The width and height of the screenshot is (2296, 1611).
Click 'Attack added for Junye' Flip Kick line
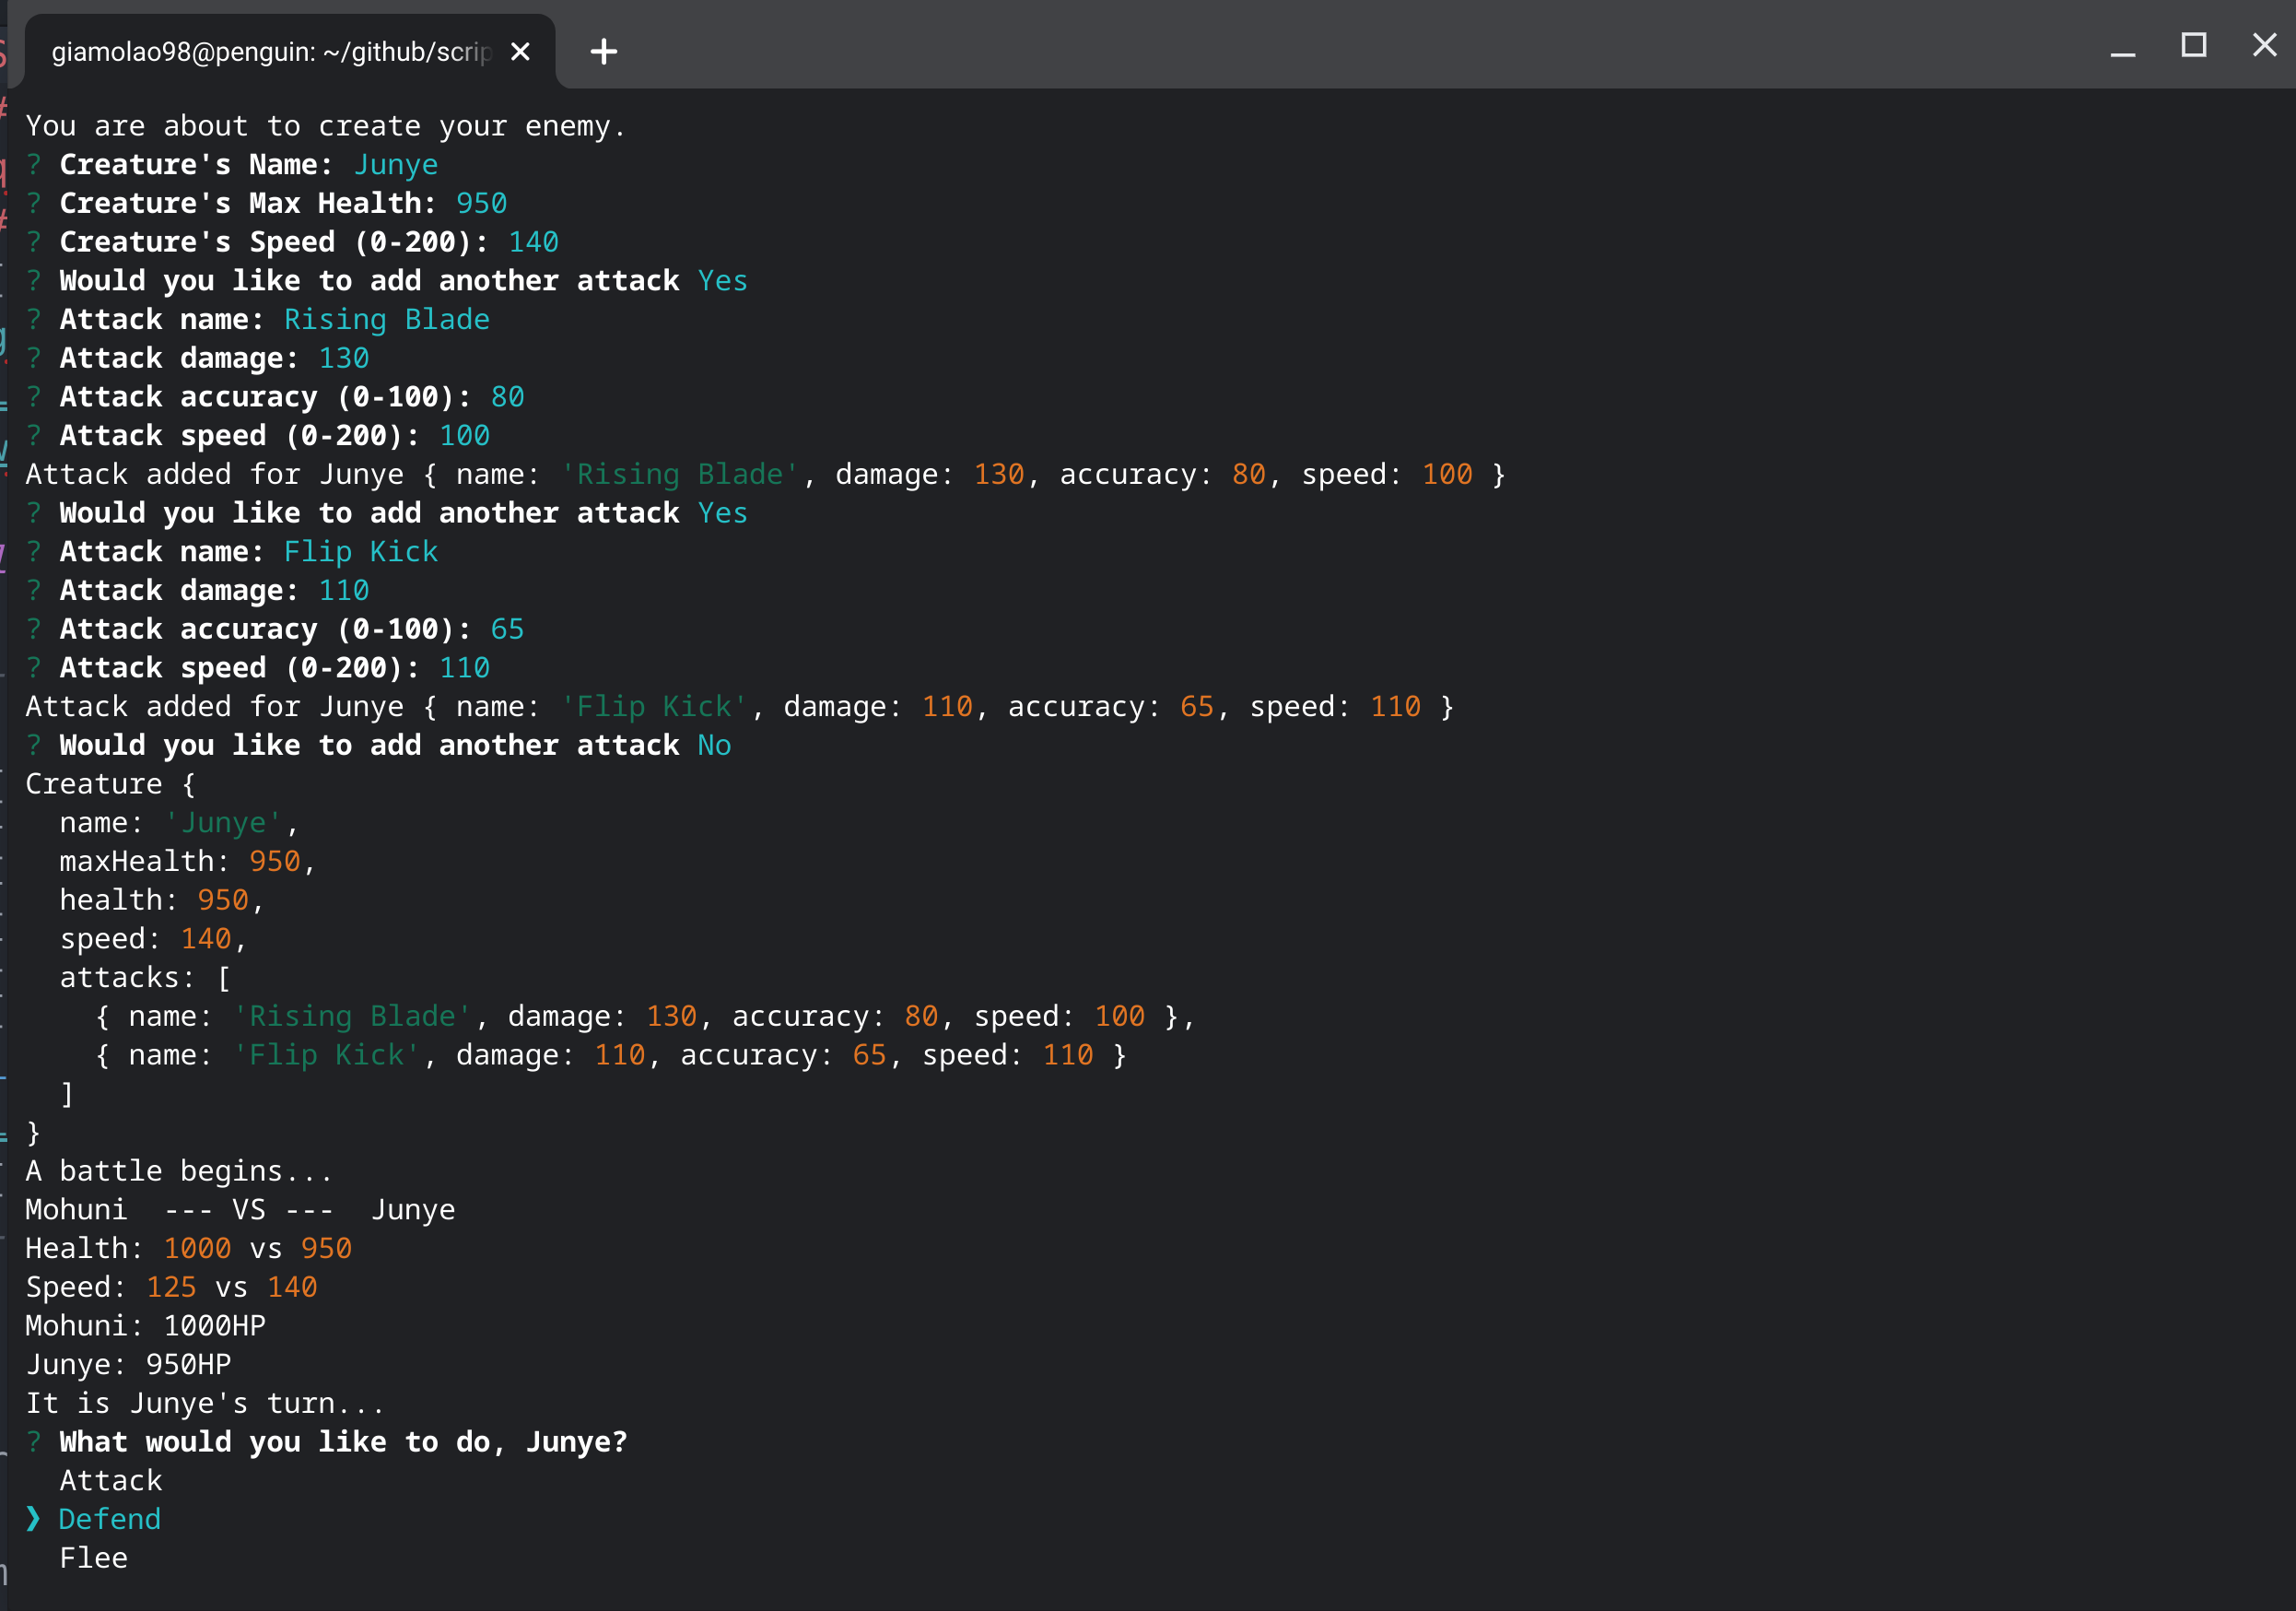point(740,707)
